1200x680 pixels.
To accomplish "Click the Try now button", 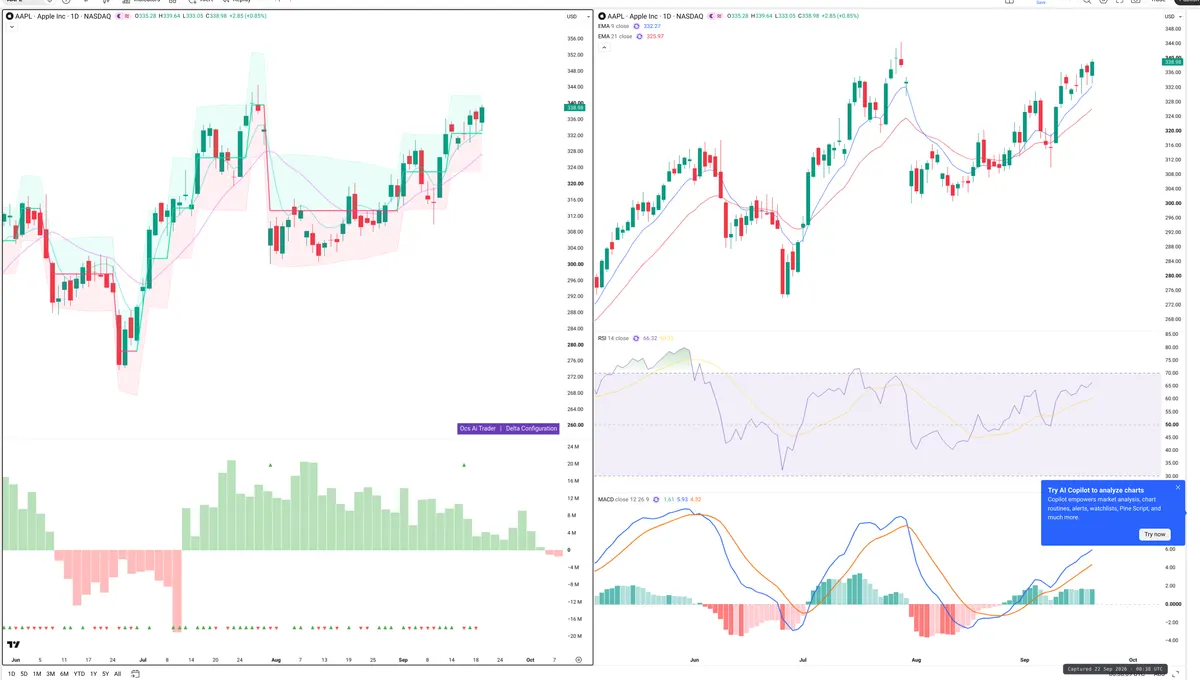I will pyautogui.click(x=1155, y=534).
